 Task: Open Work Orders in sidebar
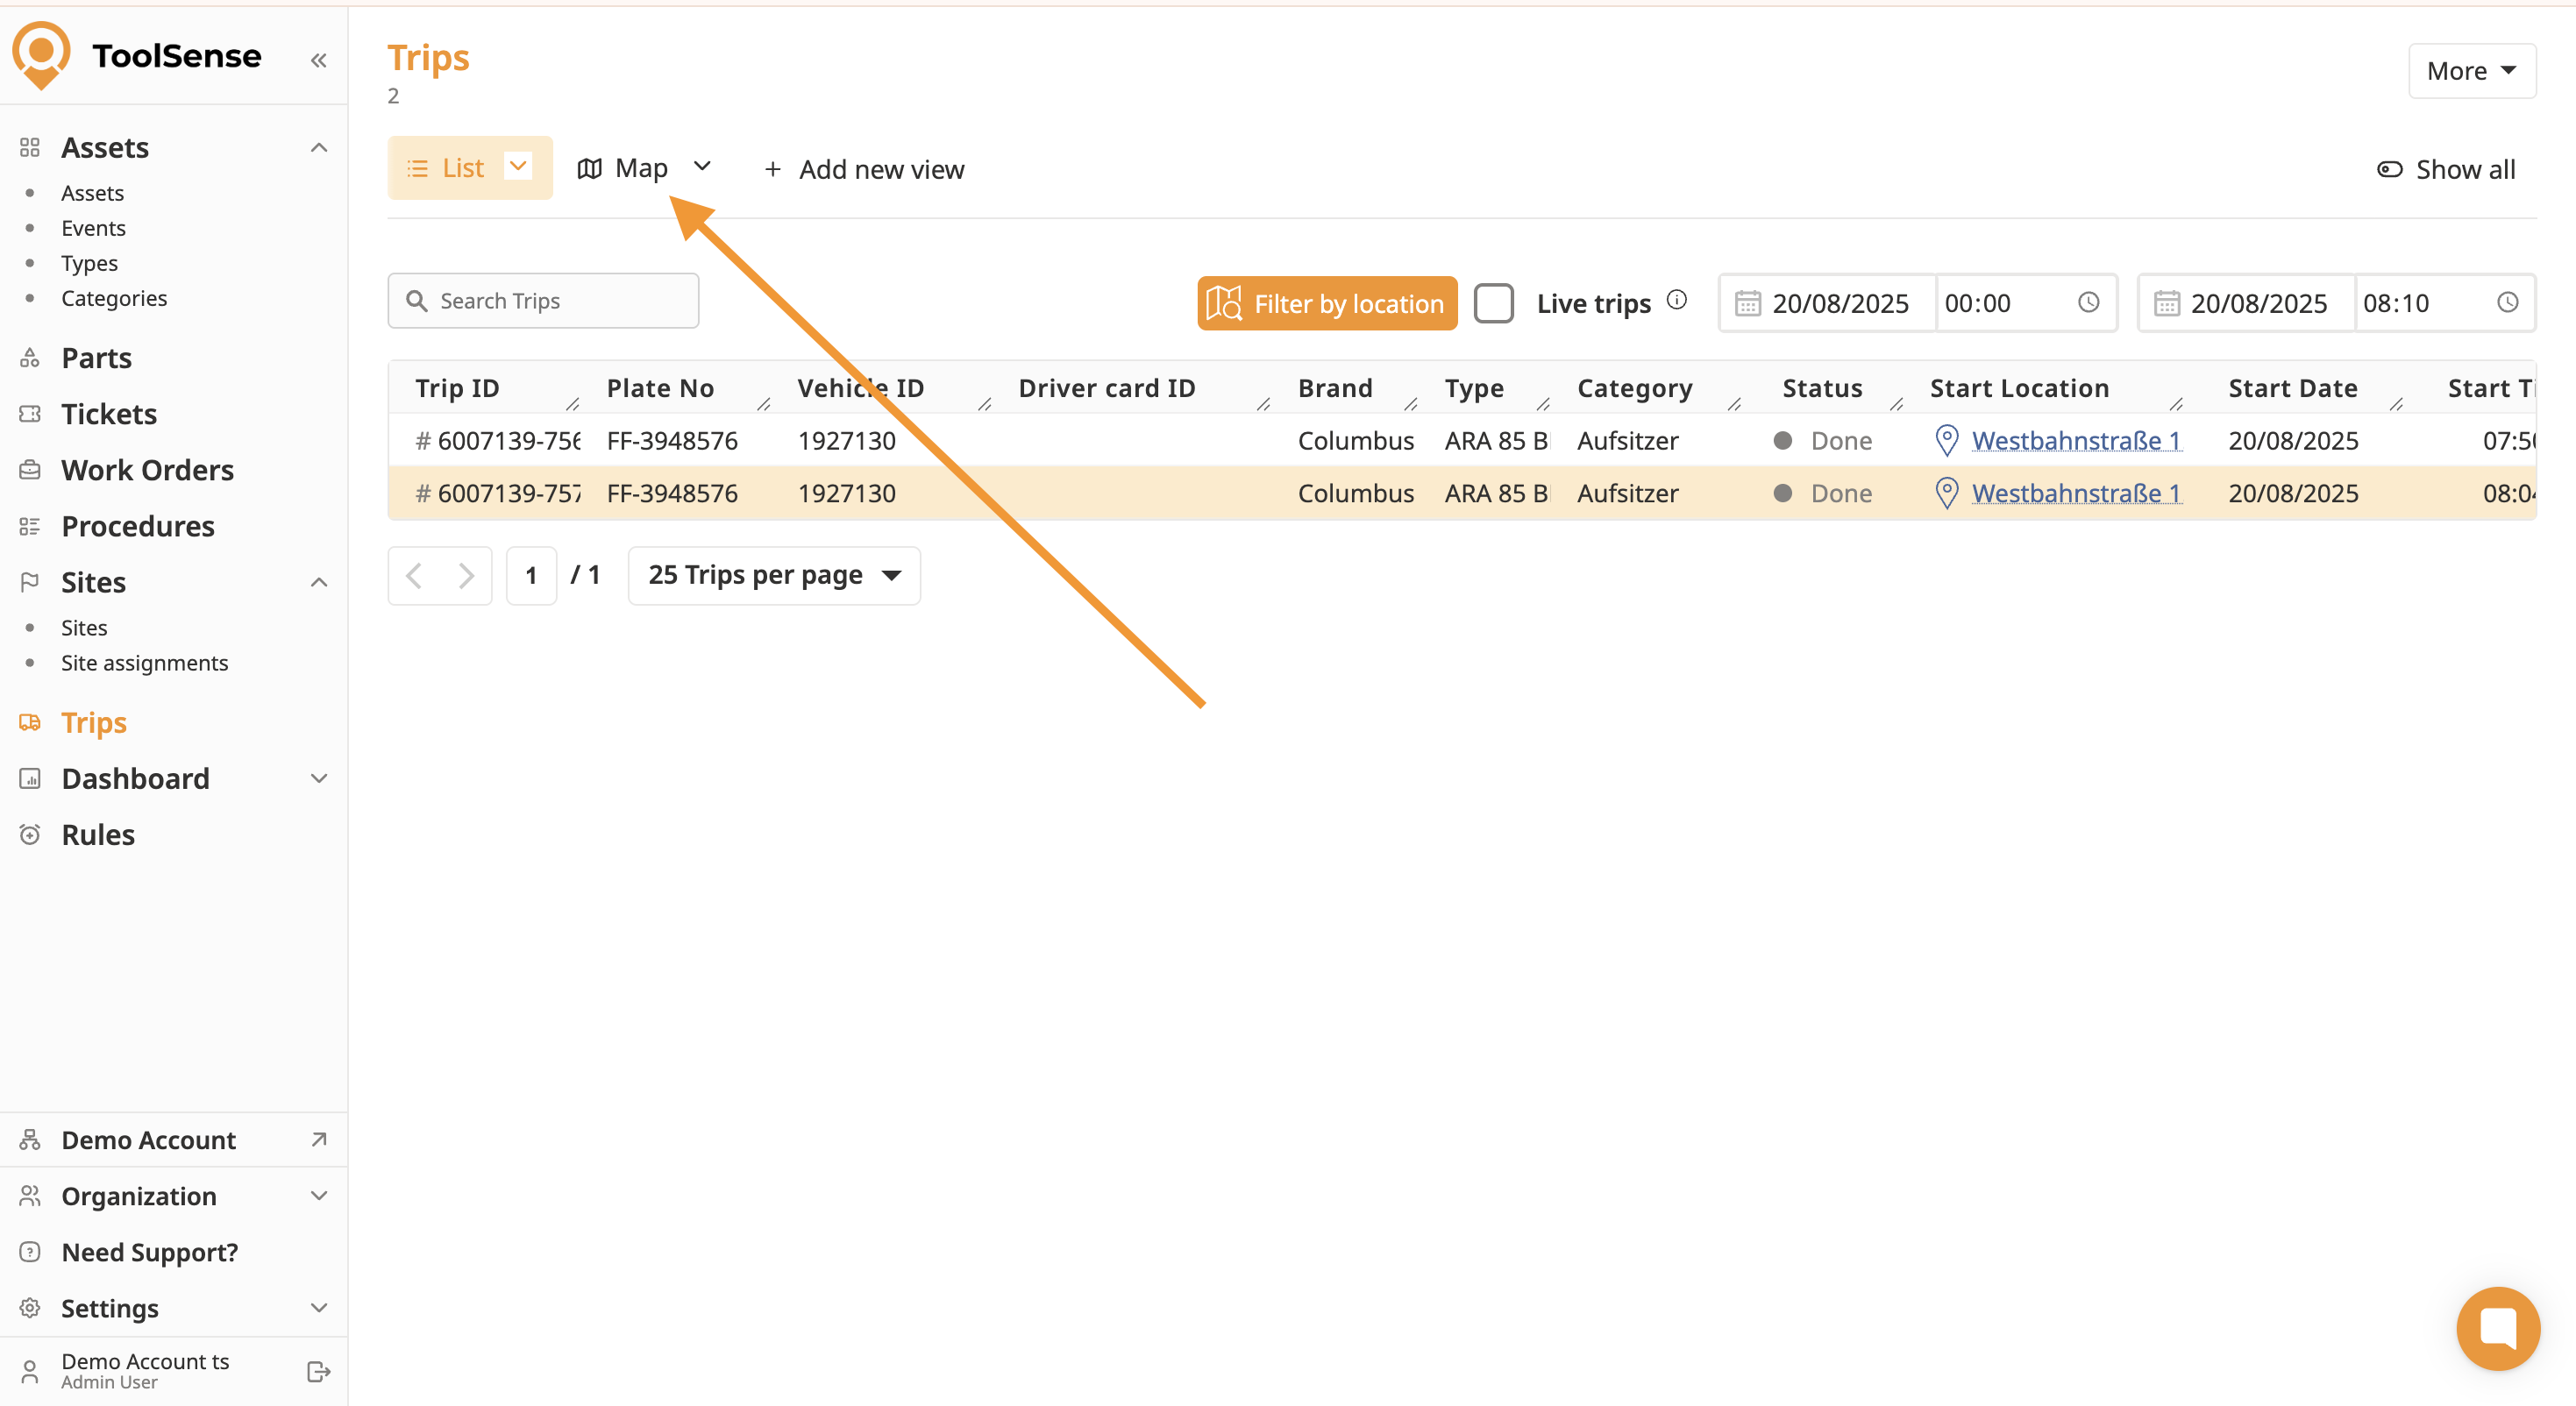147,470
